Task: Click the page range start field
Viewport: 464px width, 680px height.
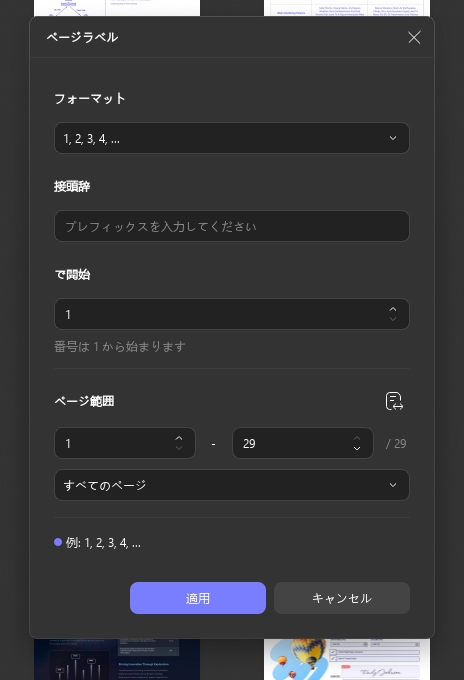Action: pyautogui.click(x=125, y=443)
